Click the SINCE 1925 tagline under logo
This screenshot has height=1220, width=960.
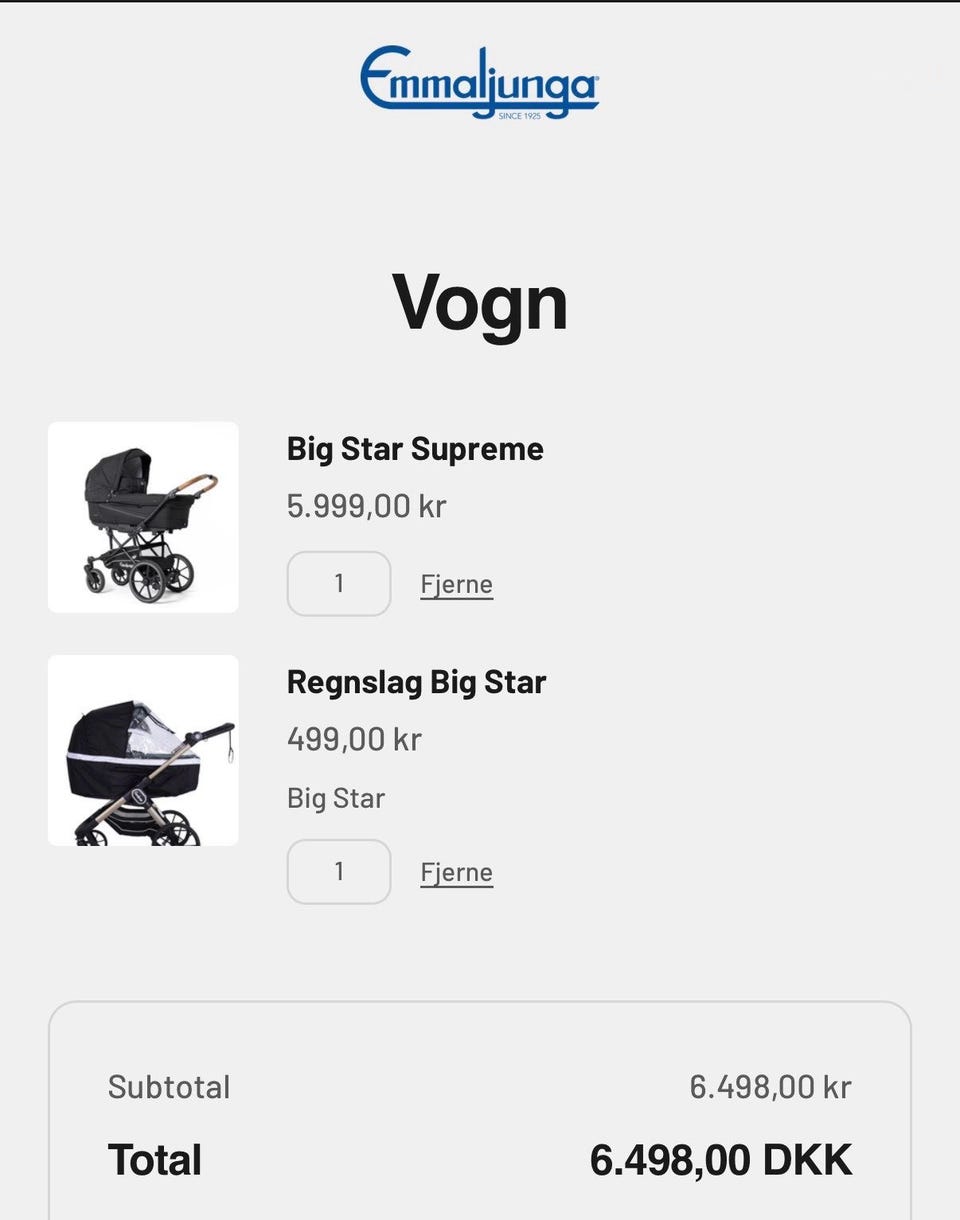click(x=520, y=116)
